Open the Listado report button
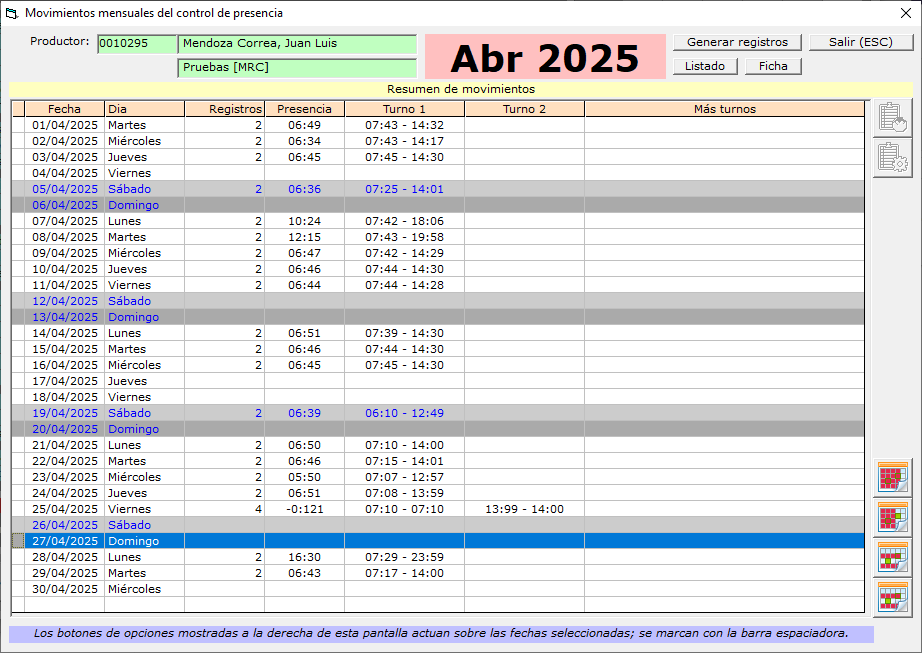This screenshot has width=922, height=653. tap(705, 66)
